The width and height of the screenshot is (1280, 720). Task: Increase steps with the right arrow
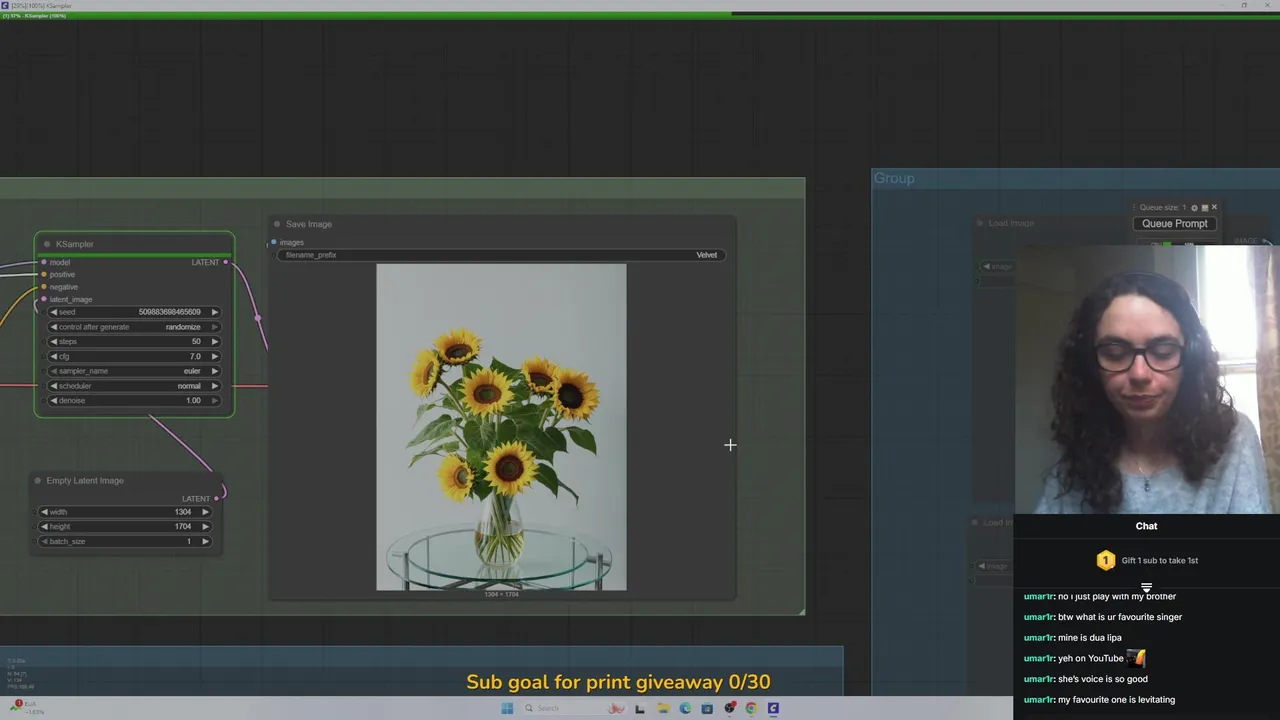(x=214, y=341)
